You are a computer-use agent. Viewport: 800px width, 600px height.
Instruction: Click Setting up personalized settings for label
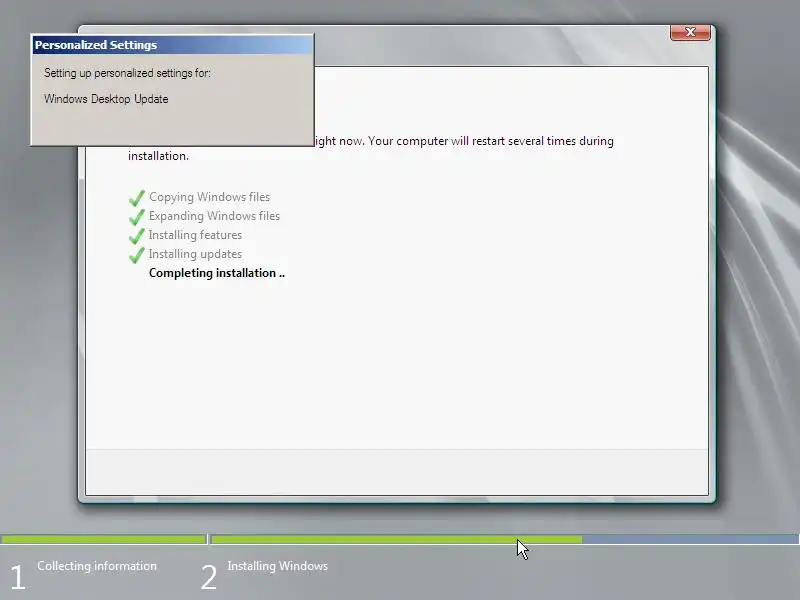[x=127, y=73]
